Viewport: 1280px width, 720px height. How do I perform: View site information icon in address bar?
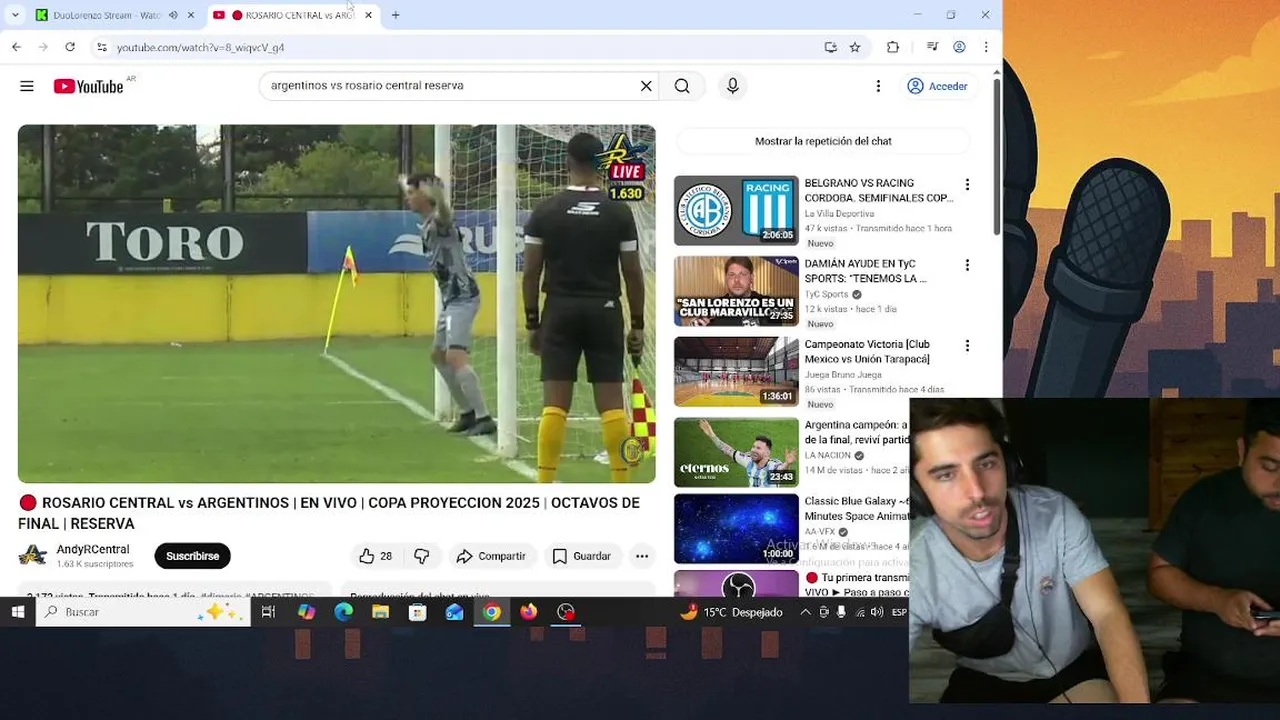tap(101, 47)
